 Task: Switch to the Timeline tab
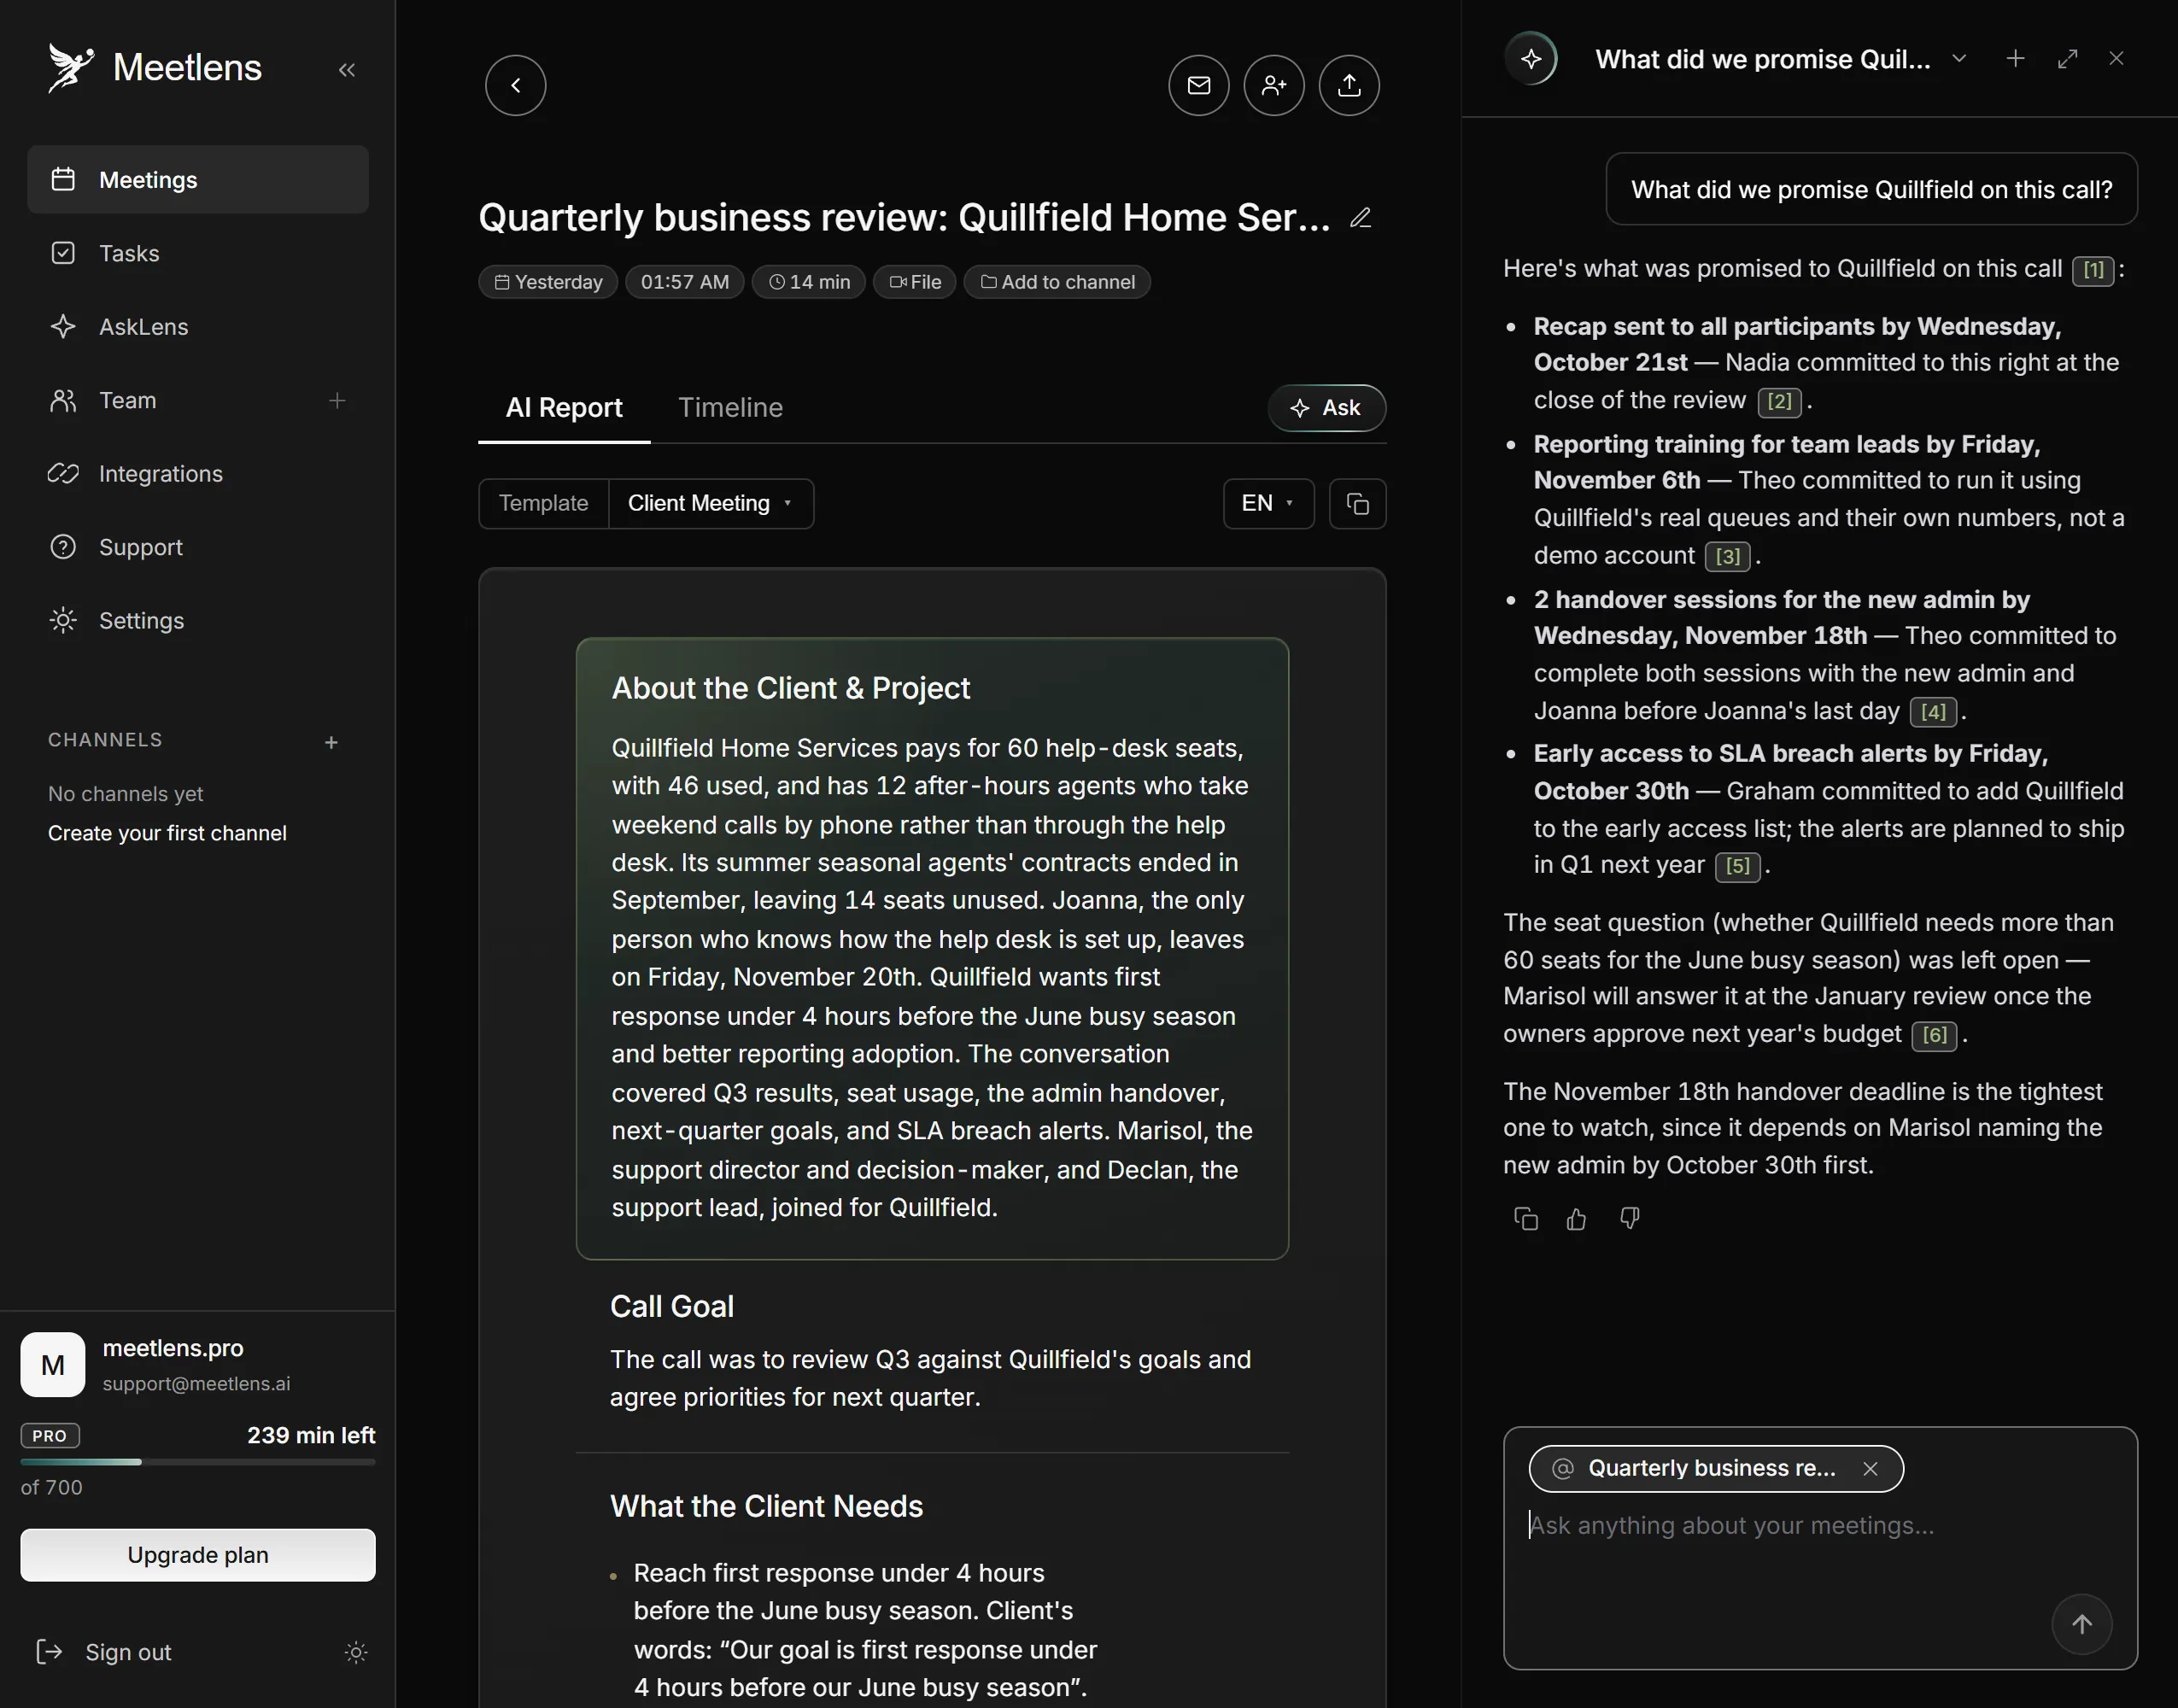coord(730,407)
